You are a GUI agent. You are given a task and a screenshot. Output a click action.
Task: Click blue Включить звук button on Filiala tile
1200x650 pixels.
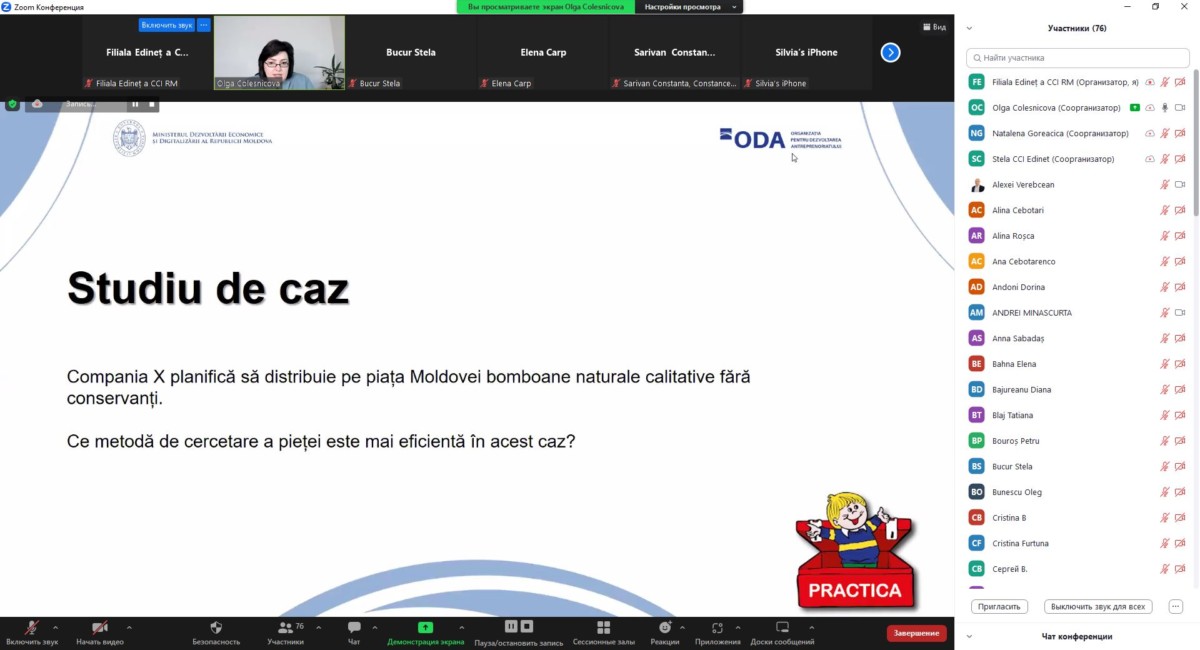point(166,25)
